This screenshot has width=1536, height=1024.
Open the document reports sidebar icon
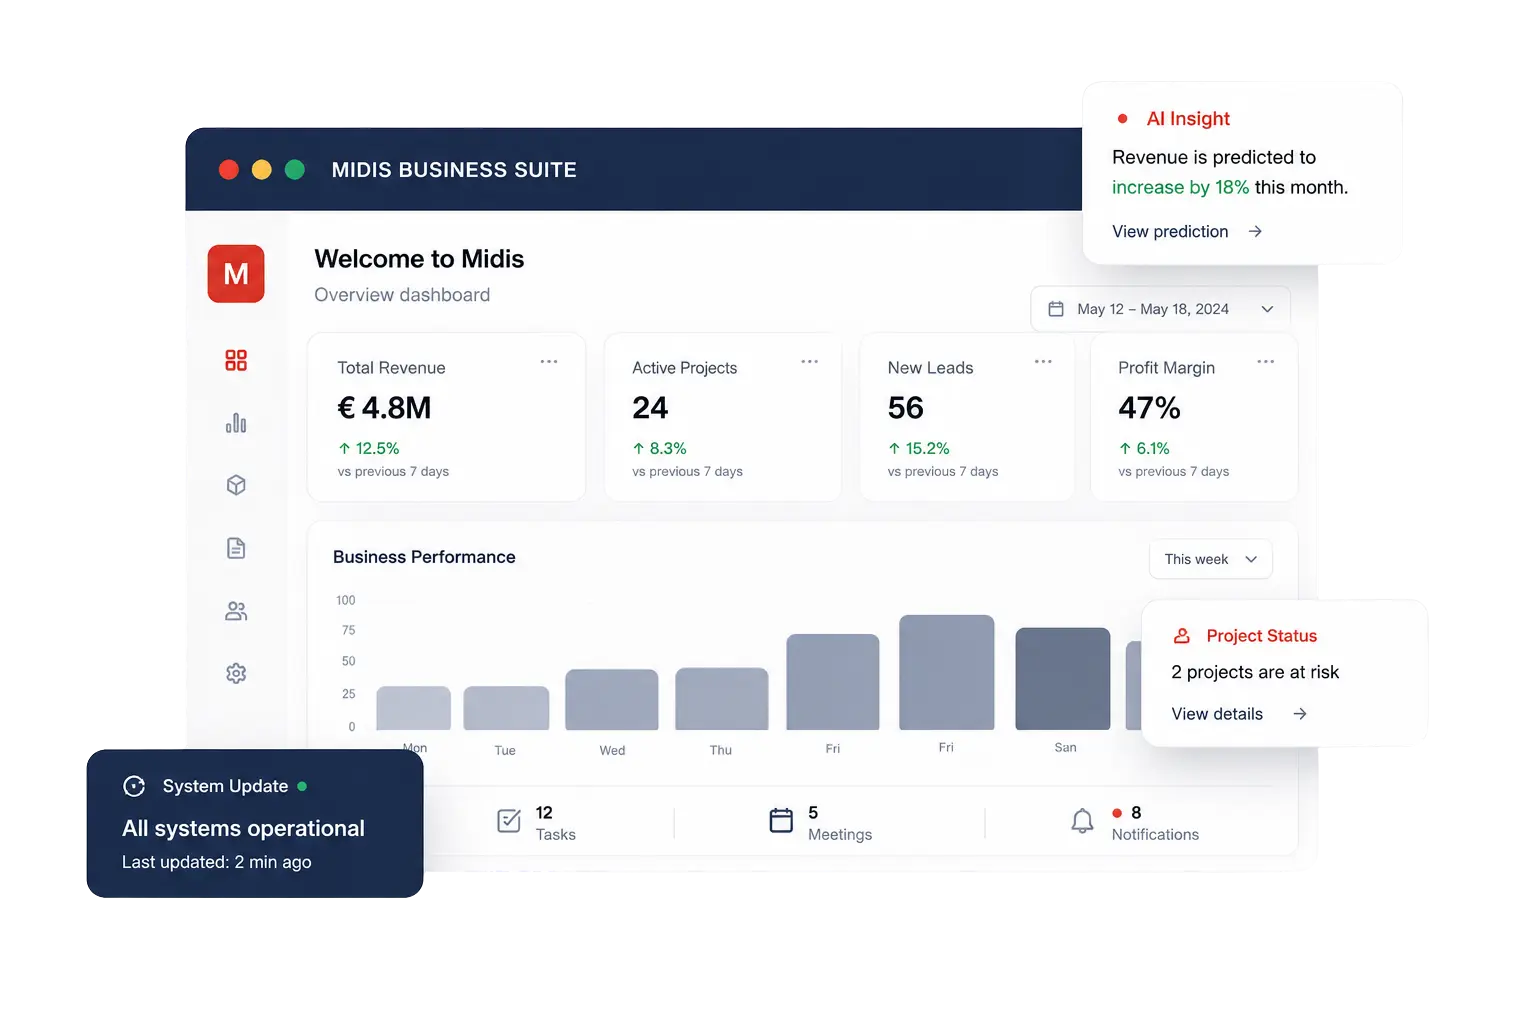(x=236, y=548)
